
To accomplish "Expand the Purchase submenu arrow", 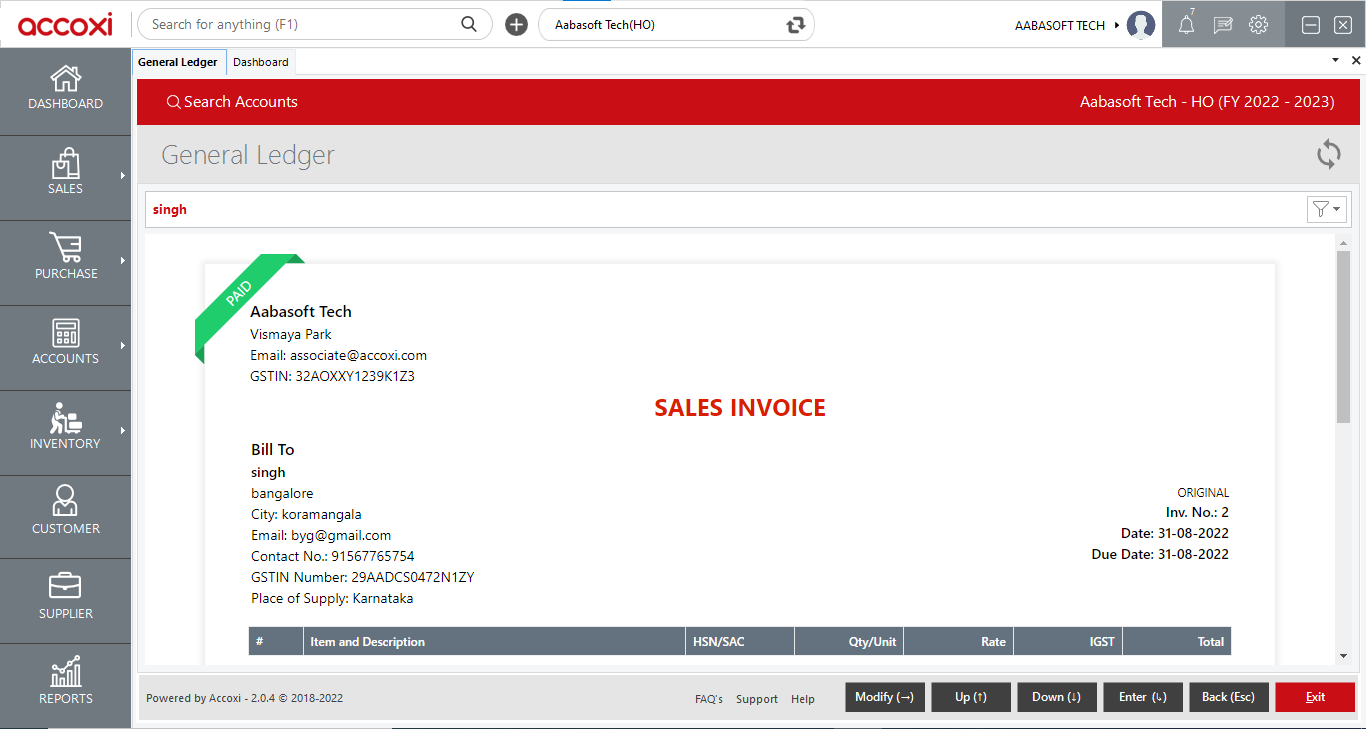I will [123, 261].
